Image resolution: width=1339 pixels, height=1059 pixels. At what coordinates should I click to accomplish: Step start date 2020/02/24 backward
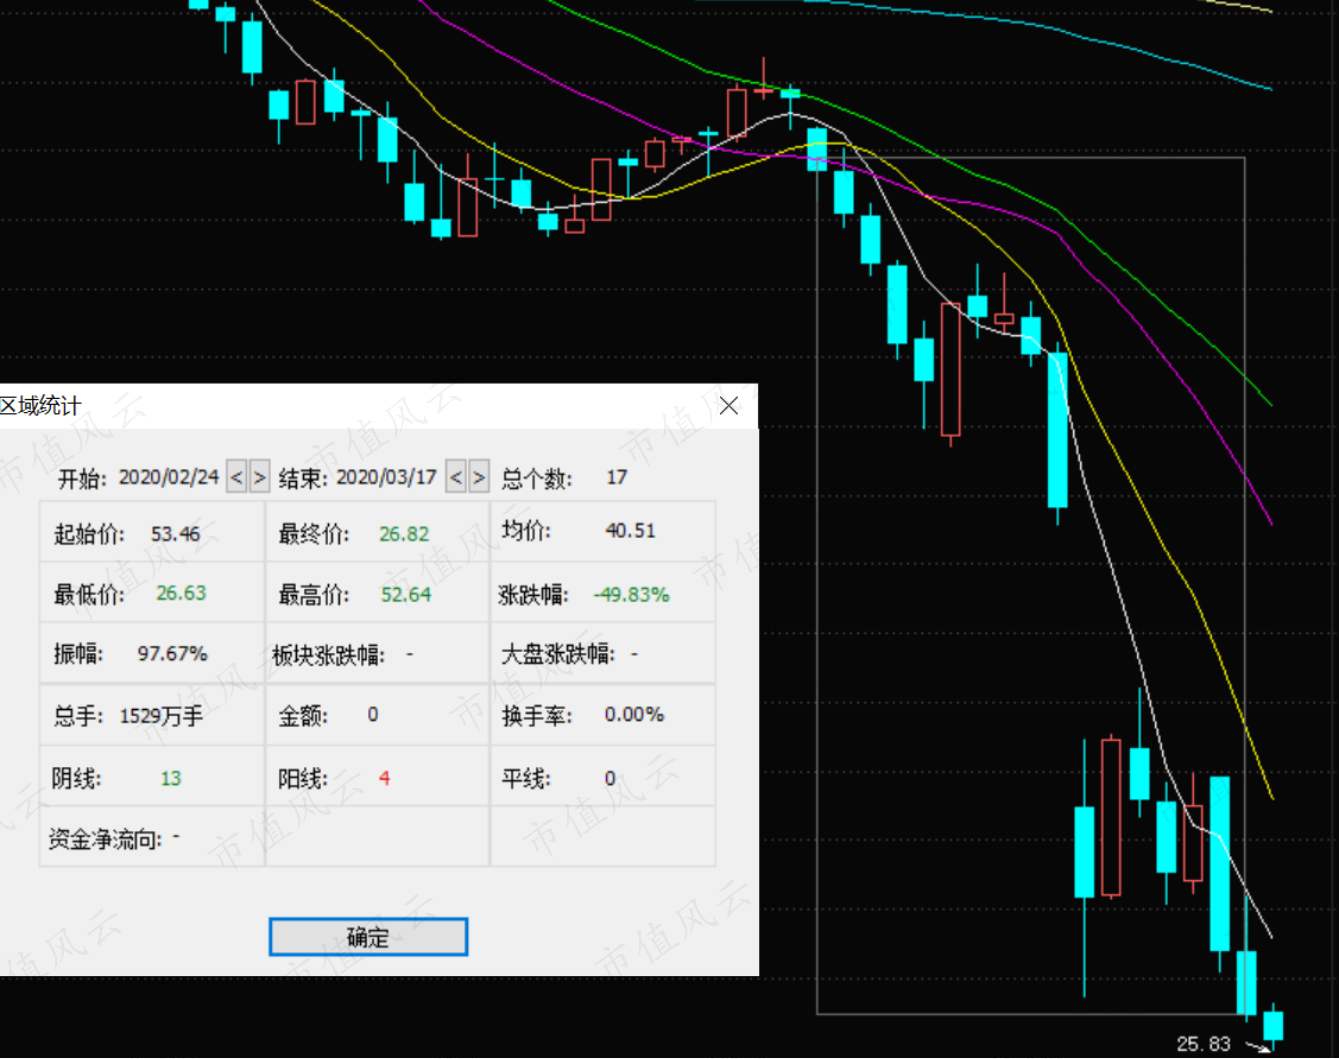click(x=237, y=477)
